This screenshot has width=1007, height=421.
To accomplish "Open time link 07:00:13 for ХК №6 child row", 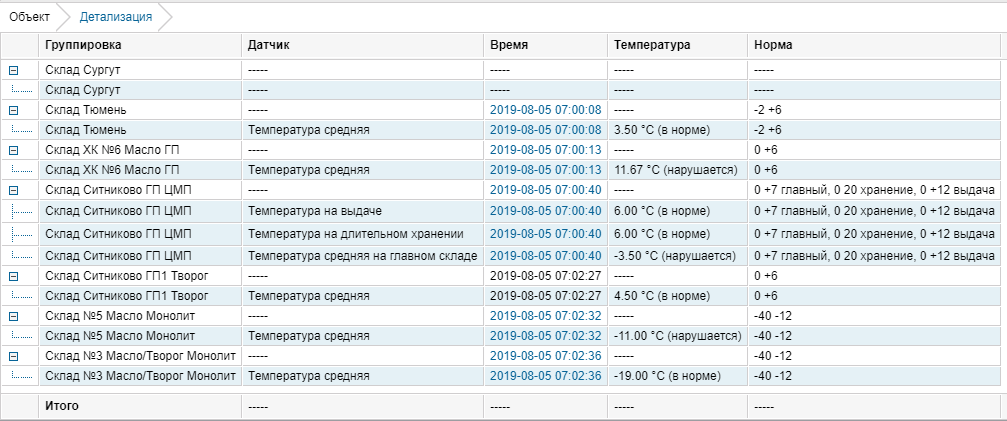I will tap(545, 169).
